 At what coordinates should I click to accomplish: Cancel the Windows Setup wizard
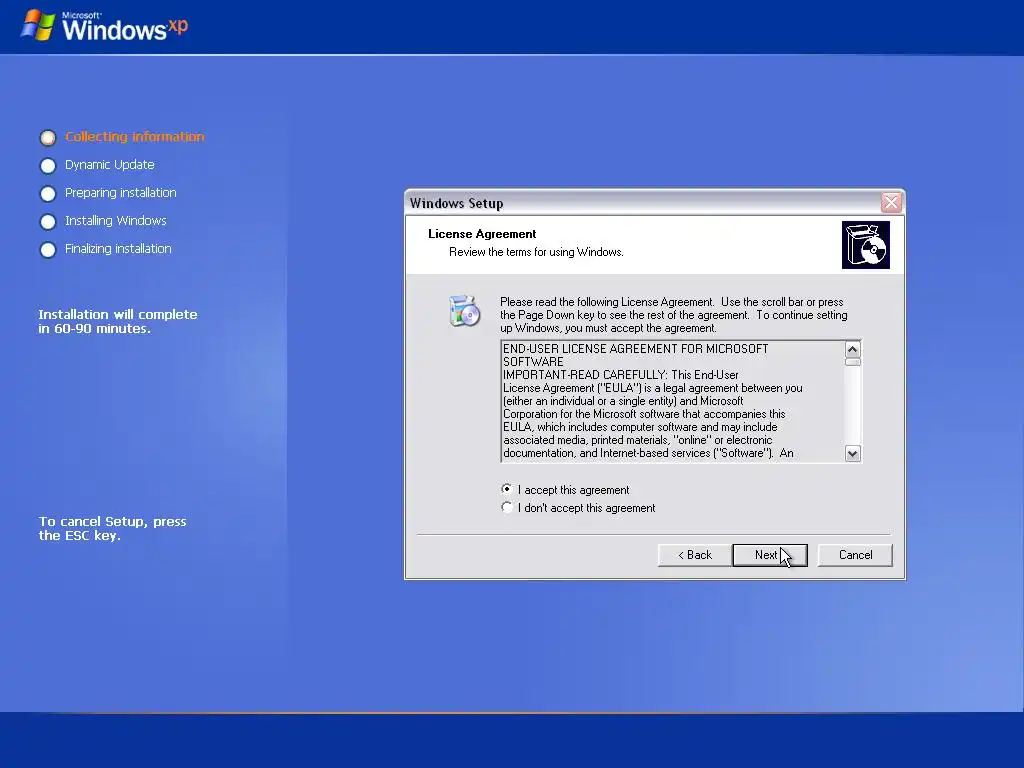click(855, 555)
